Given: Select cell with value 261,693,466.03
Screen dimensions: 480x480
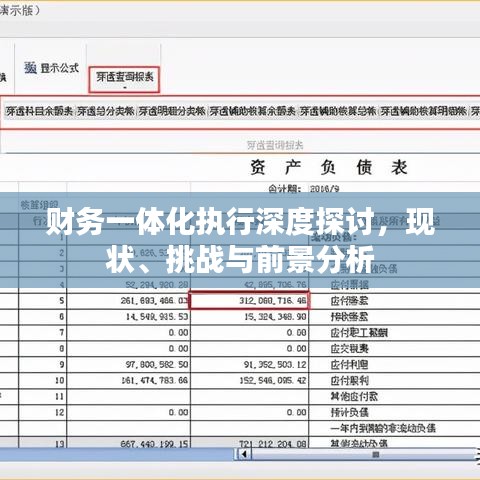Looking at the screenshot, I should [129, 301].
